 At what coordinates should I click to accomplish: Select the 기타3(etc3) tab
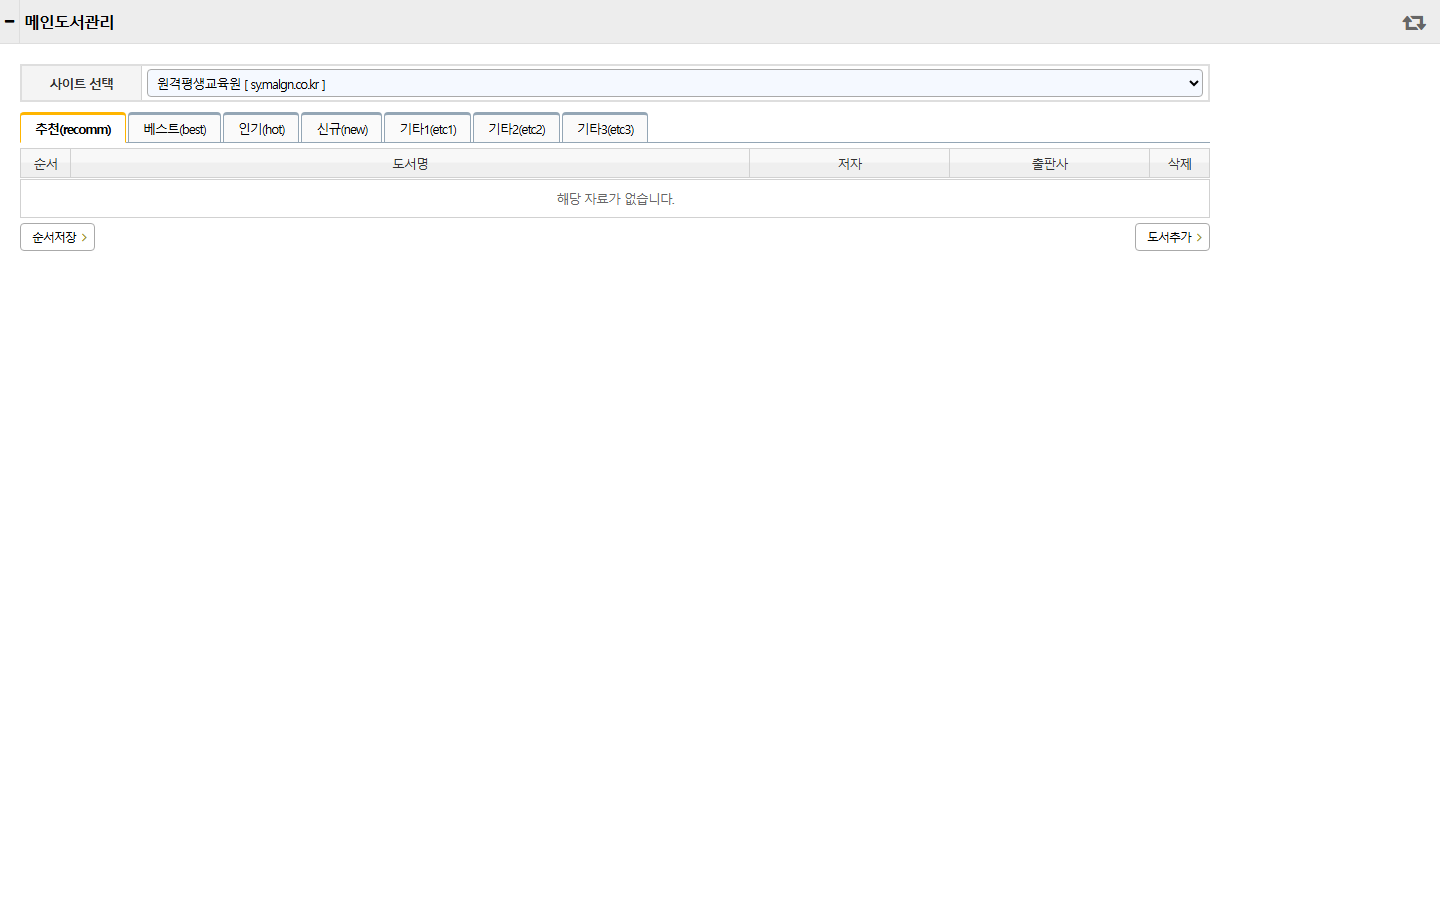click(605, 128)
